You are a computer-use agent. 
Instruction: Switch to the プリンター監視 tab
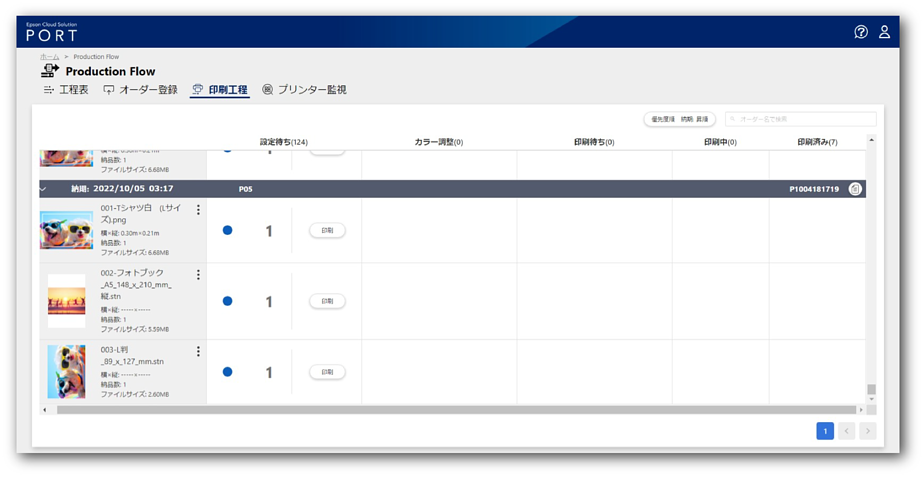tap(304, 90)
